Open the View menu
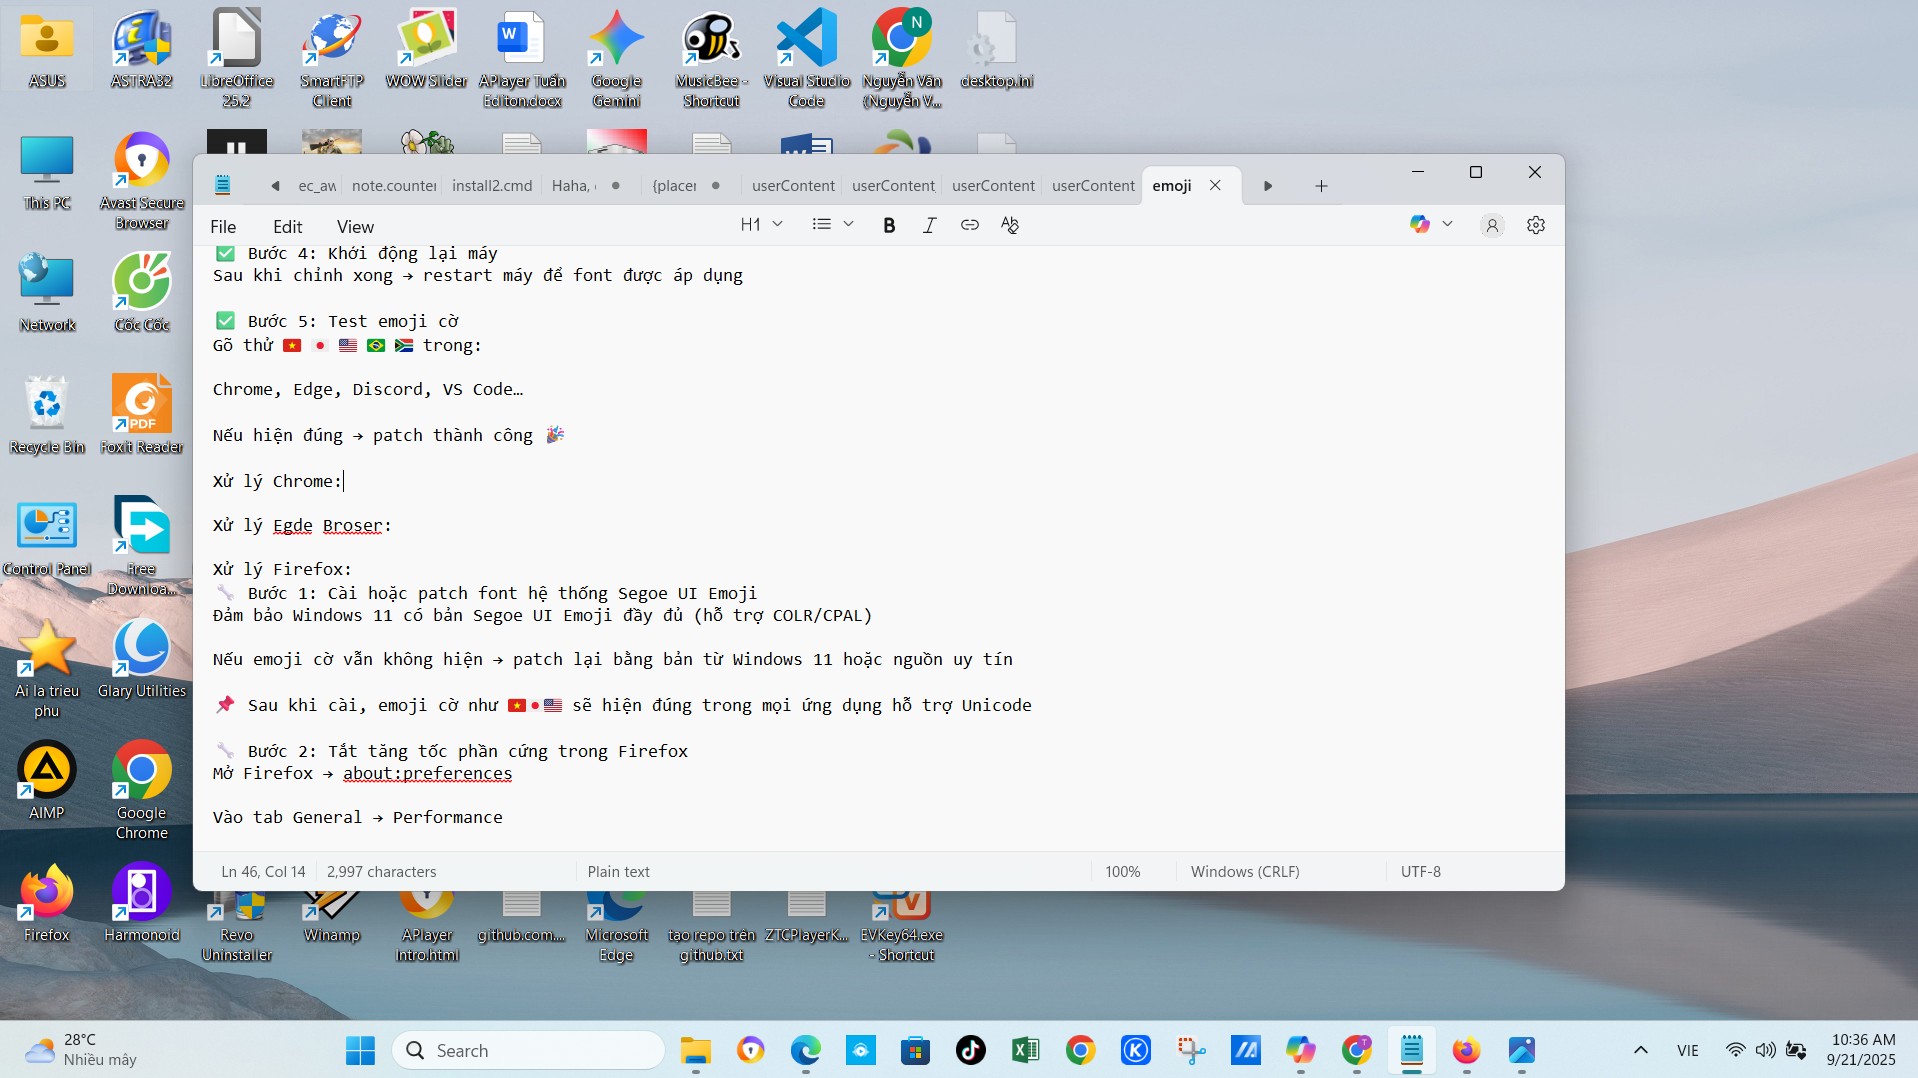This screenshot has width=1918, height=1078. [355, 226]
